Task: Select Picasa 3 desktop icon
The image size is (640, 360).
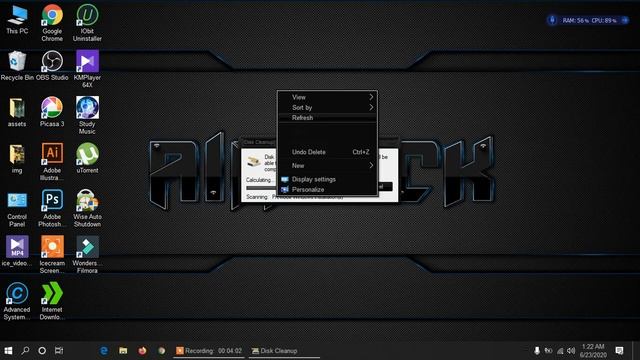Action: pyautogui.click(x=52, y=112)
